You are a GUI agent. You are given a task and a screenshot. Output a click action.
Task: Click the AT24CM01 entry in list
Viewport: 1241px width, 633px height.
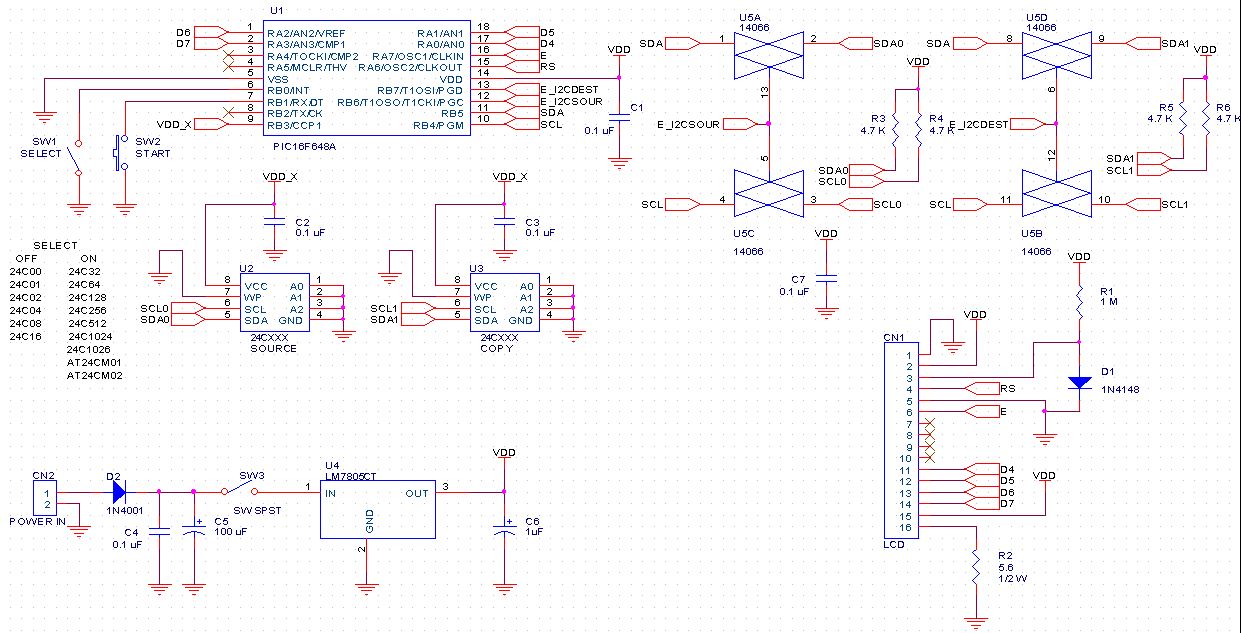coord(94,363)
